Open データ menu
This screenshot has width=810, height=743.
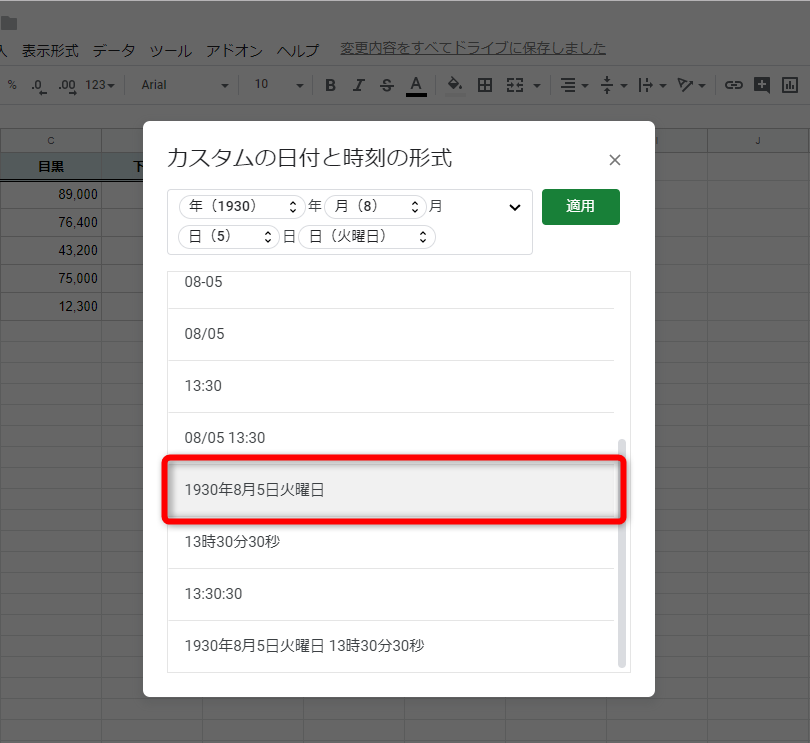tap(114, 51)
